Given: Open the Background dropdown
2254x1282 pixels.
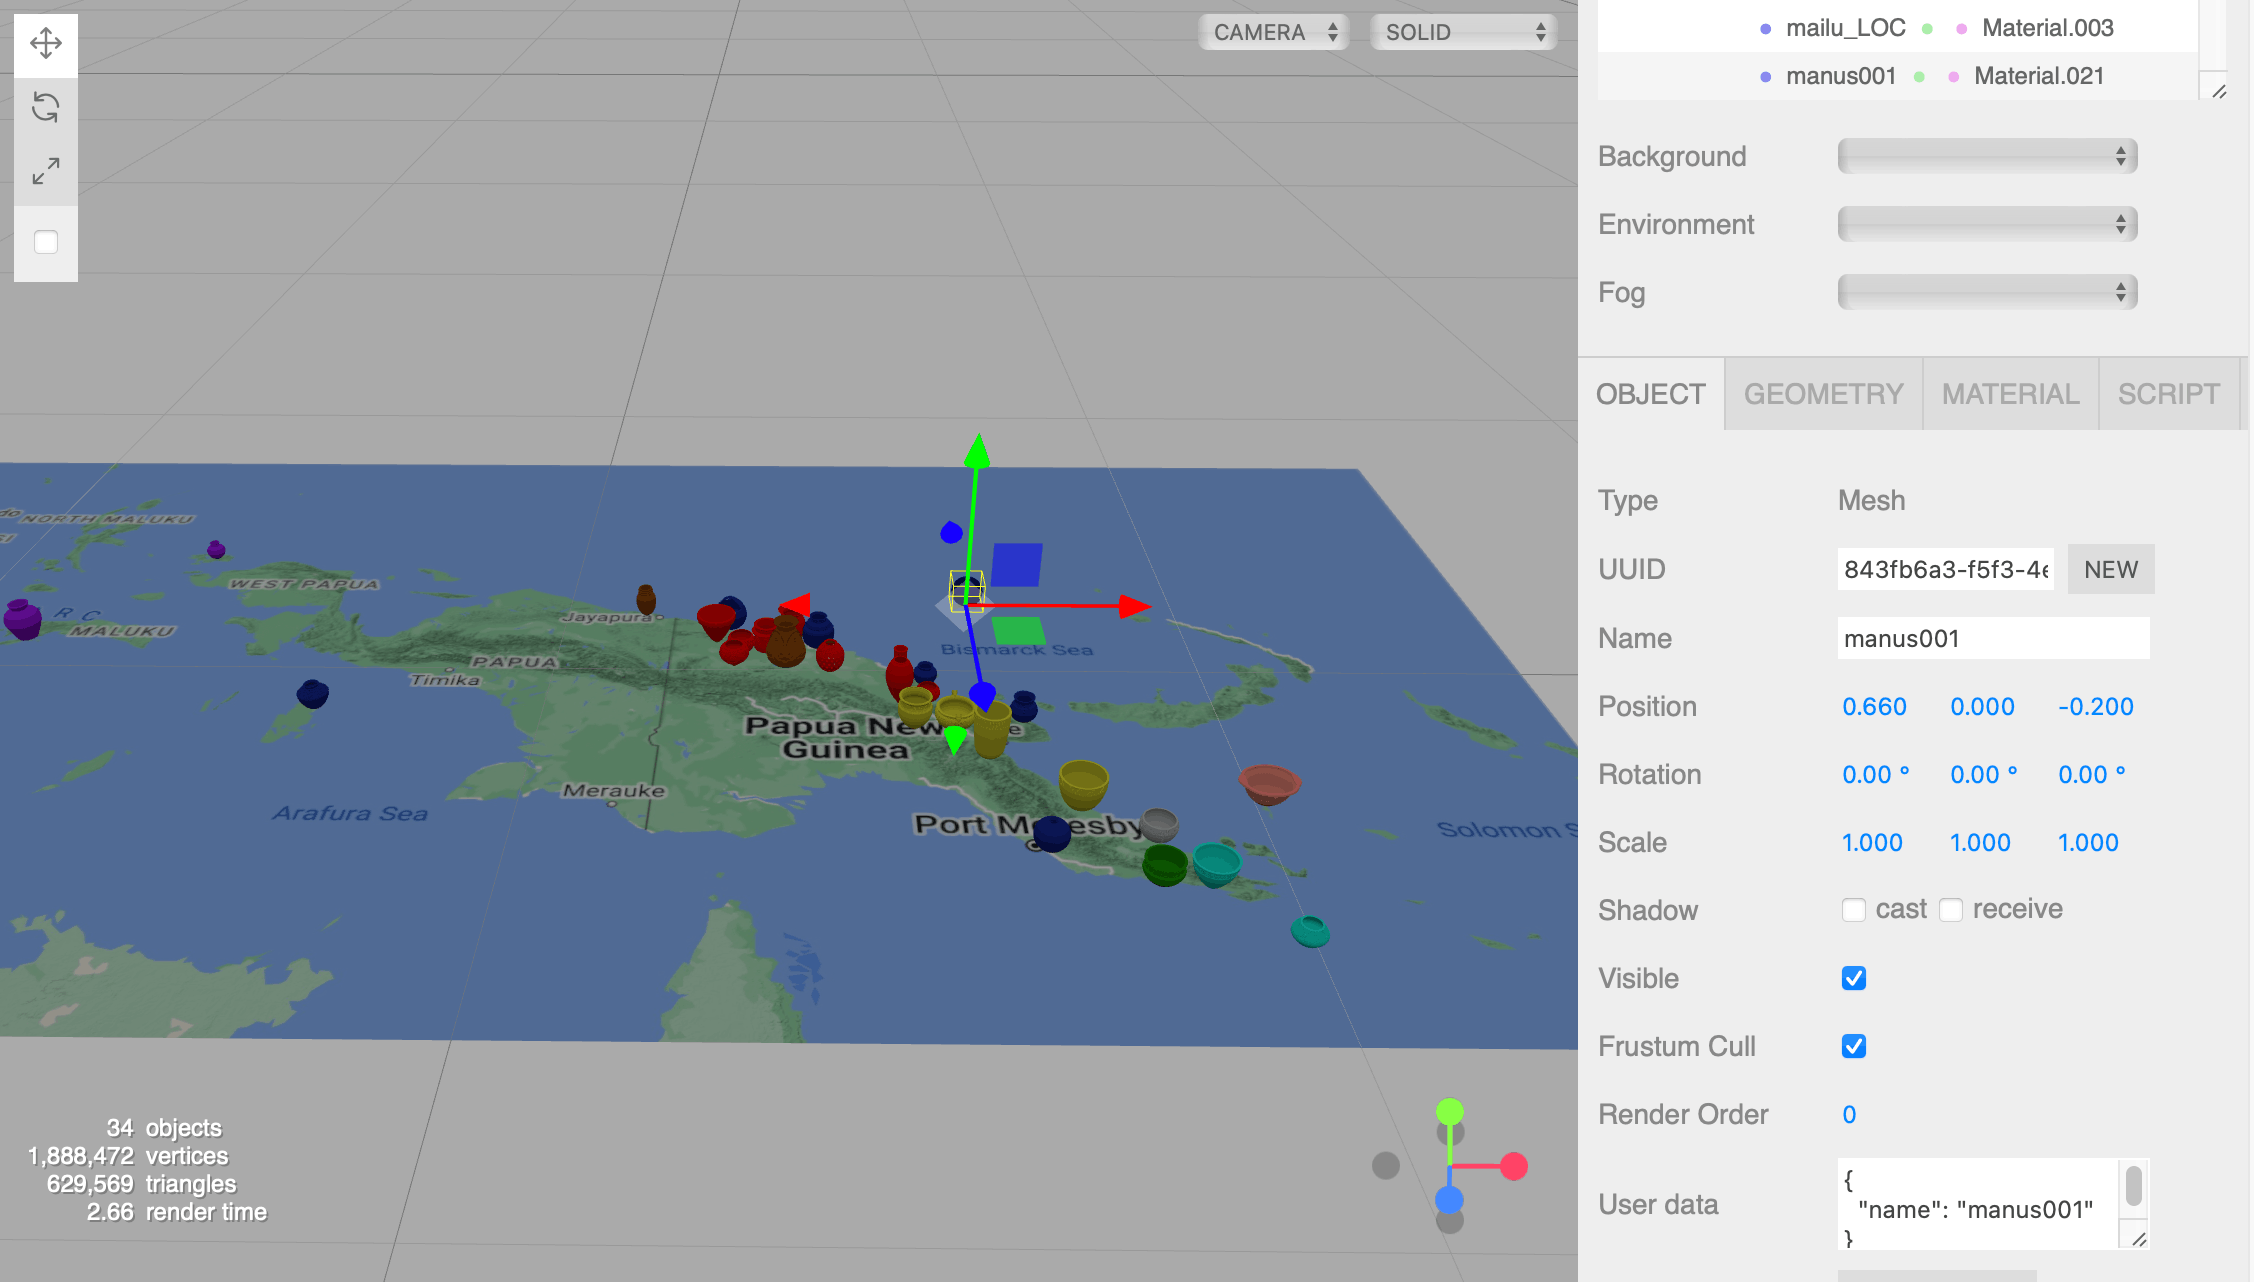Looking at the screenshot, I should point(1987,156).
